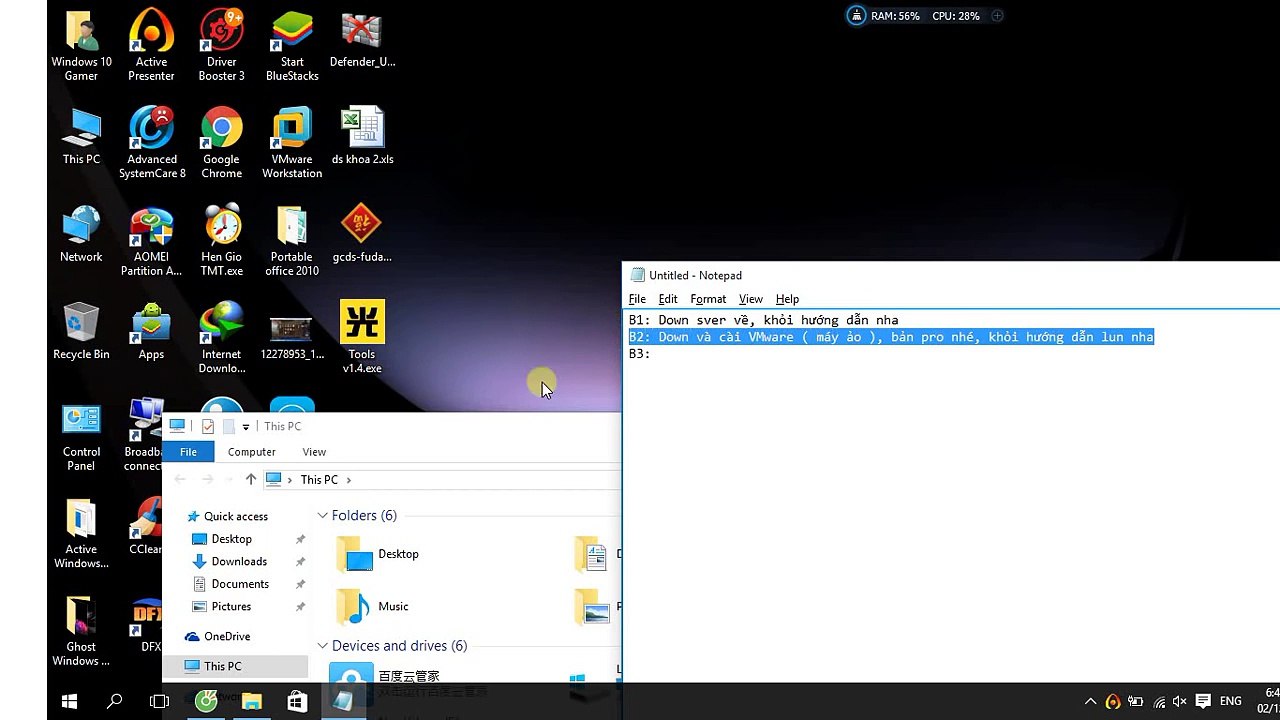Click the plus button on the RAM/CPU widget
The height and width of the screenshot is (720, 1280).
(x=997, y=16)
